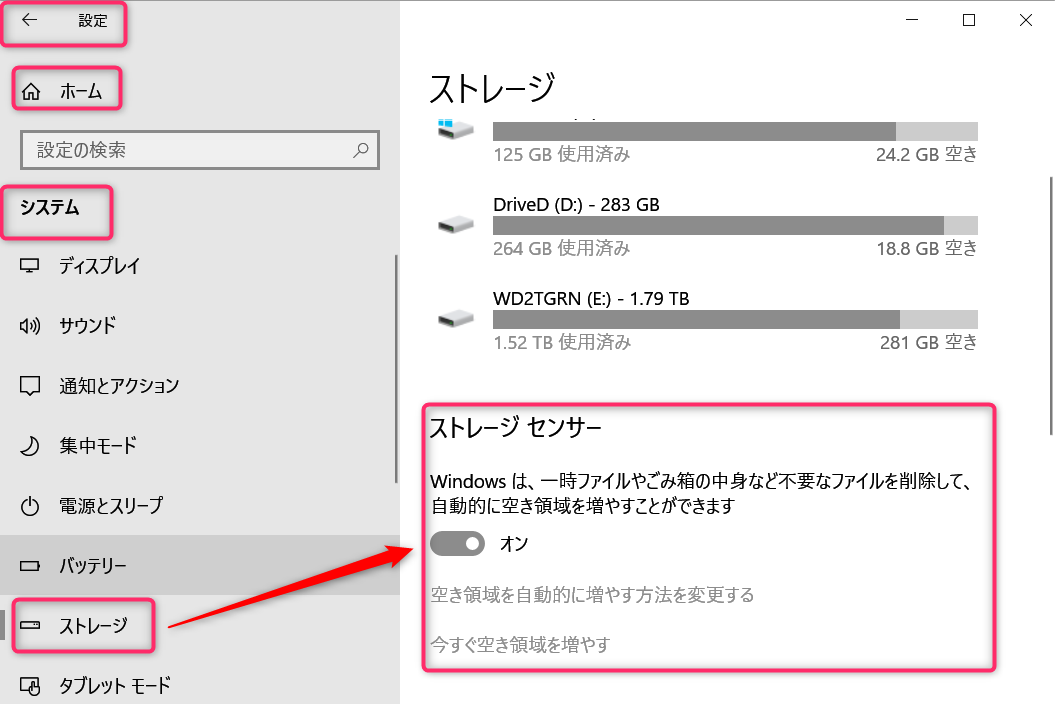Click the WD2TGRN 1.52 TB usage bar
Image resolution: width=1055 pixels, height=704 pixels.
pyautogui.click(x=735, y=319)
